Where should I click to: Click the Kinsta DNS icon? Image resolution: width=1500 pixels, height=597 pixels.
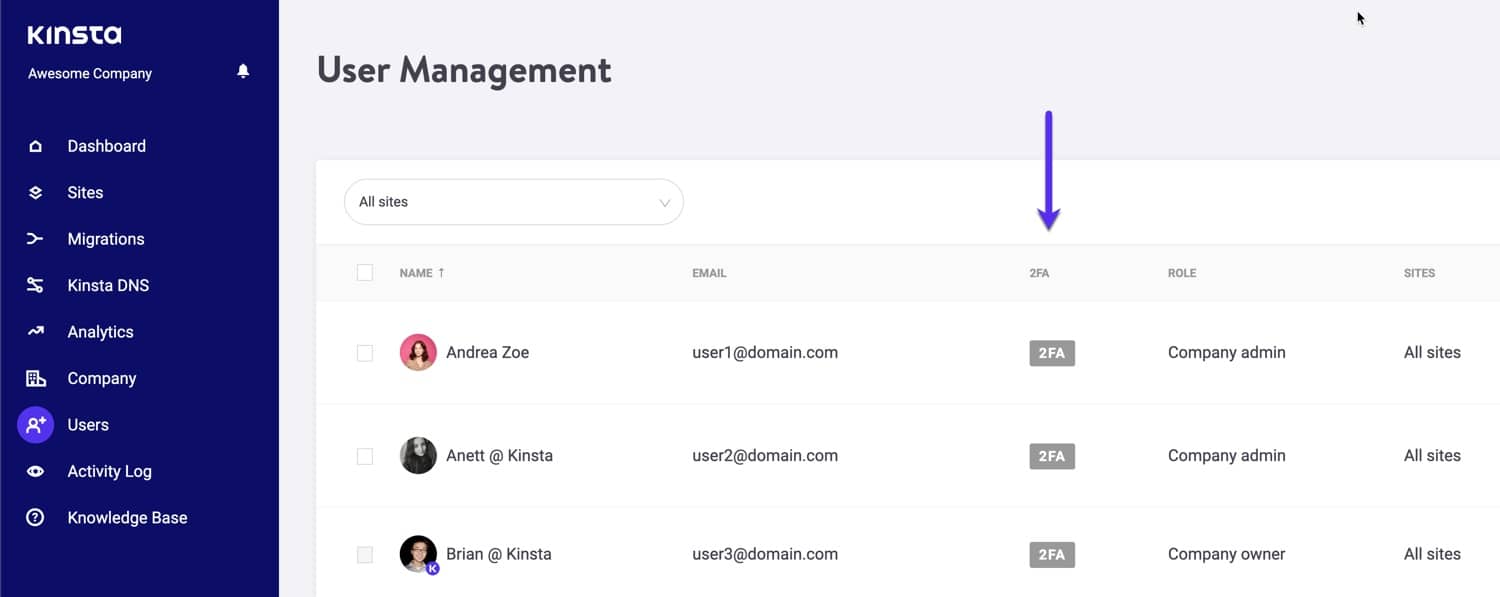click(36, 286)
